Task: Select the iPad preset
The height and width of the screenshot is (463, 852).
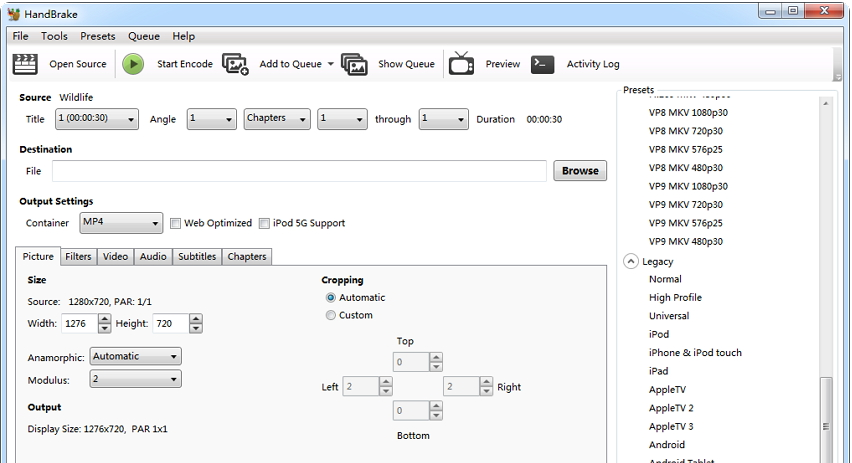Action: [659, 371]
